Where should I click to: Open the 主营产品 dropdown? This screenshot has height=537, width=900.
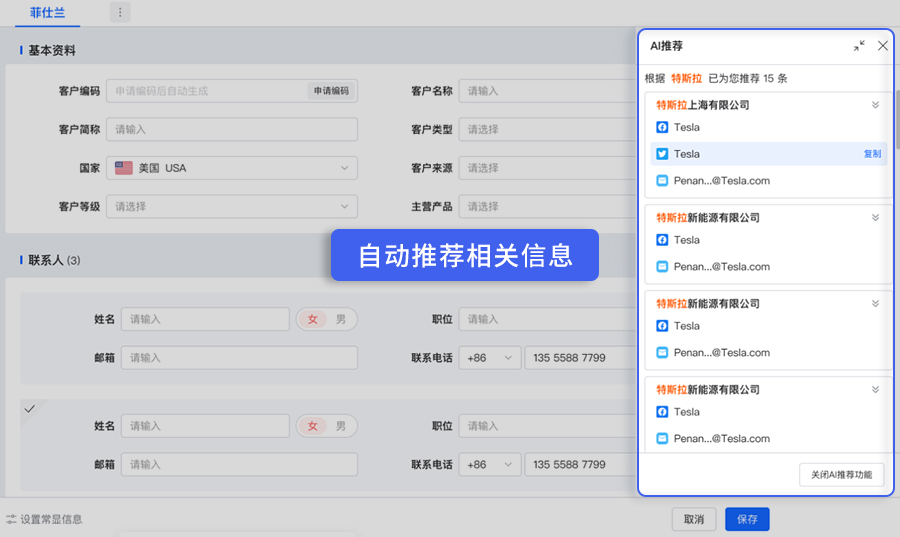coord(548,207)
